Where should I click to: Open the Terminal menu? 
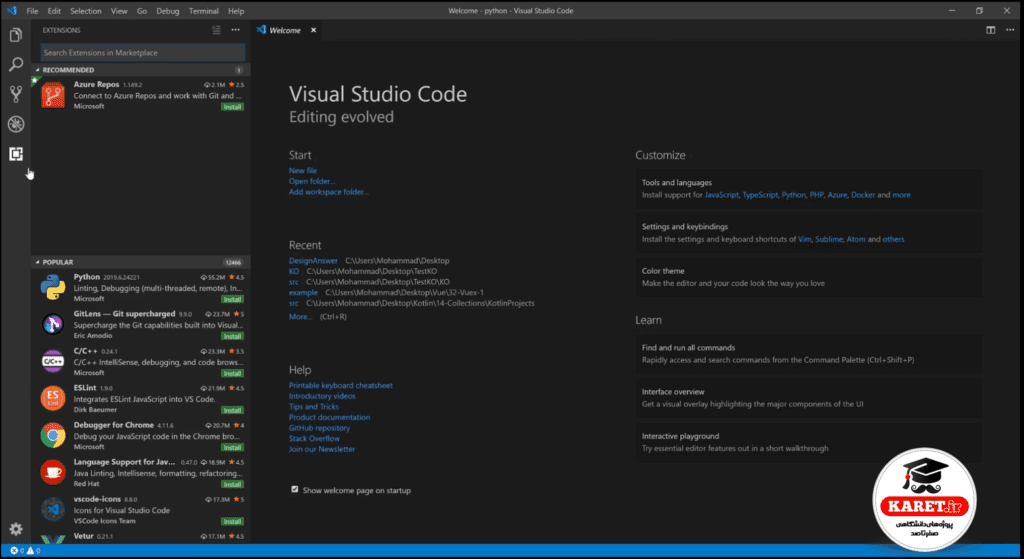click(204, 11)
